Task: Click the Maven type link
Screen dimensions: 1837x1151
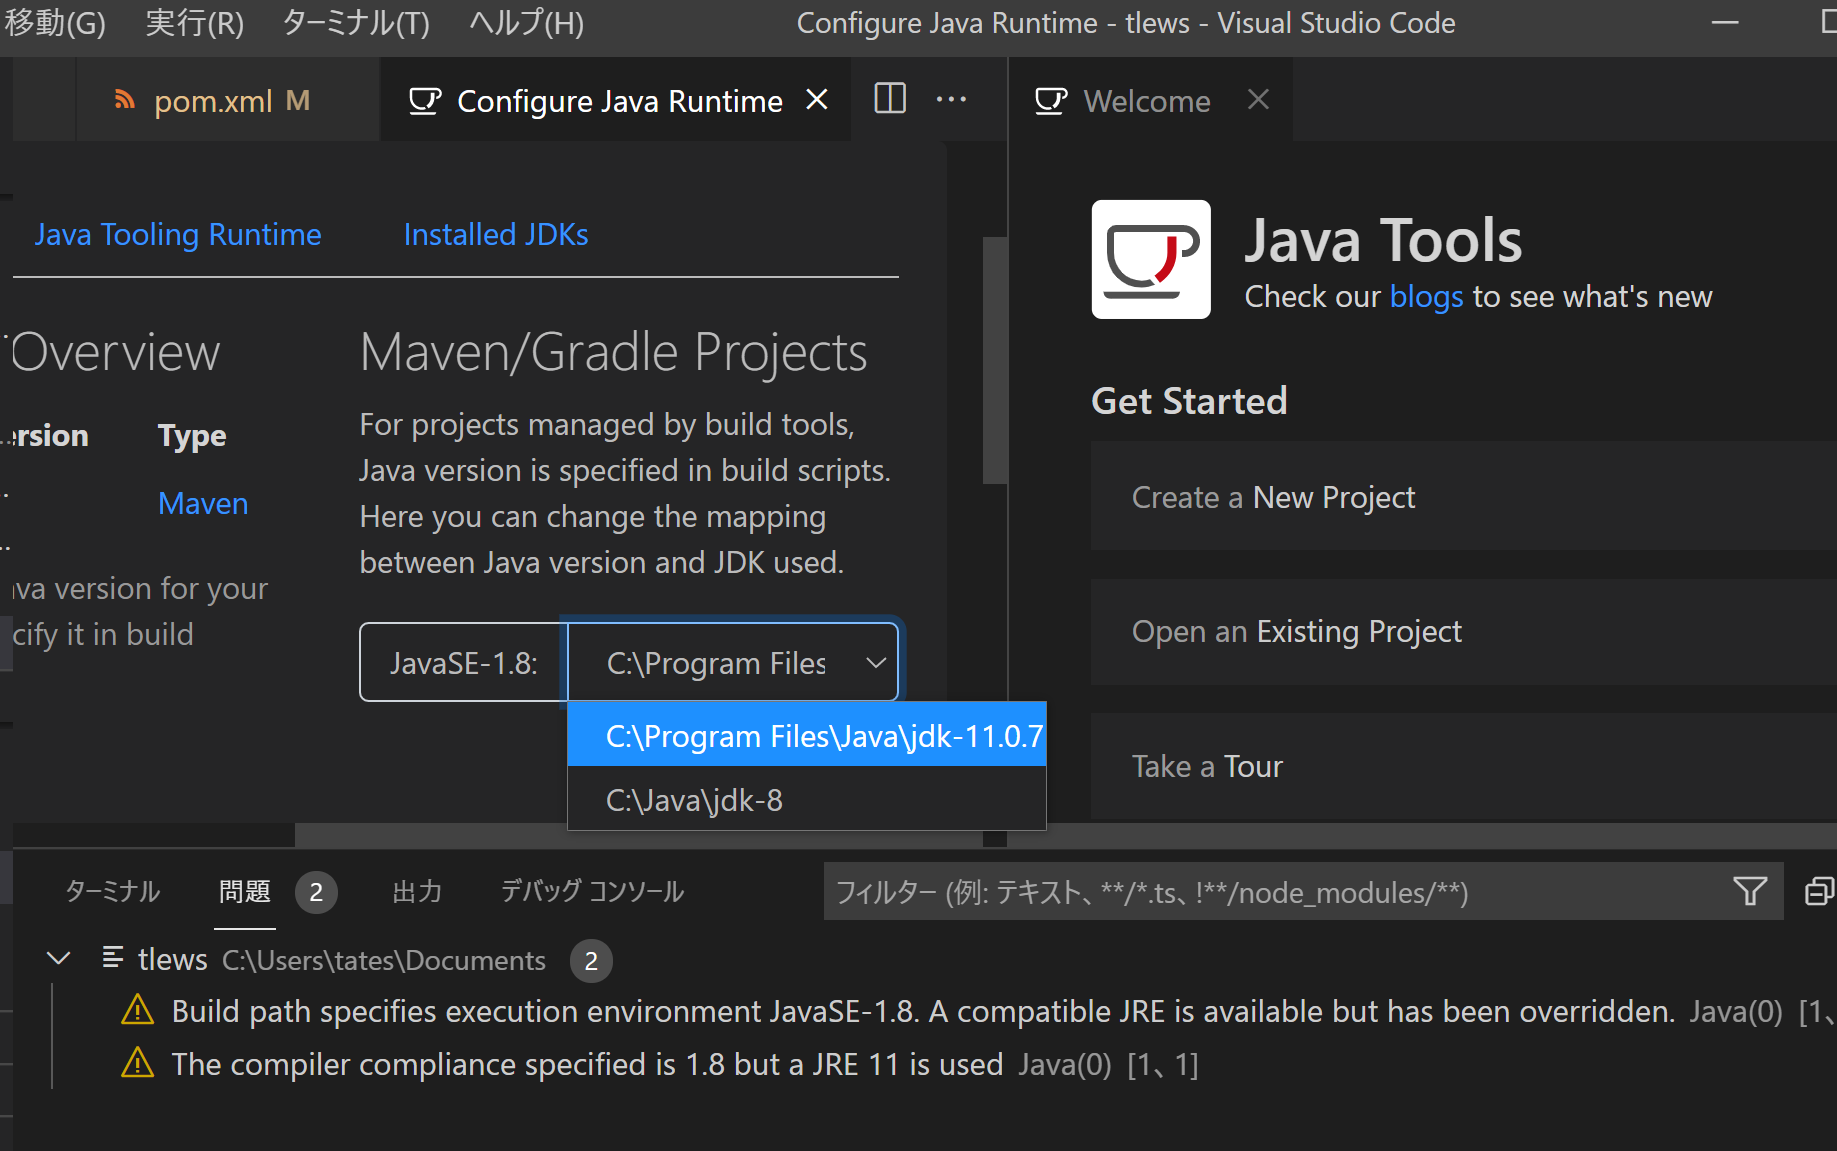Action: (203, 503)
